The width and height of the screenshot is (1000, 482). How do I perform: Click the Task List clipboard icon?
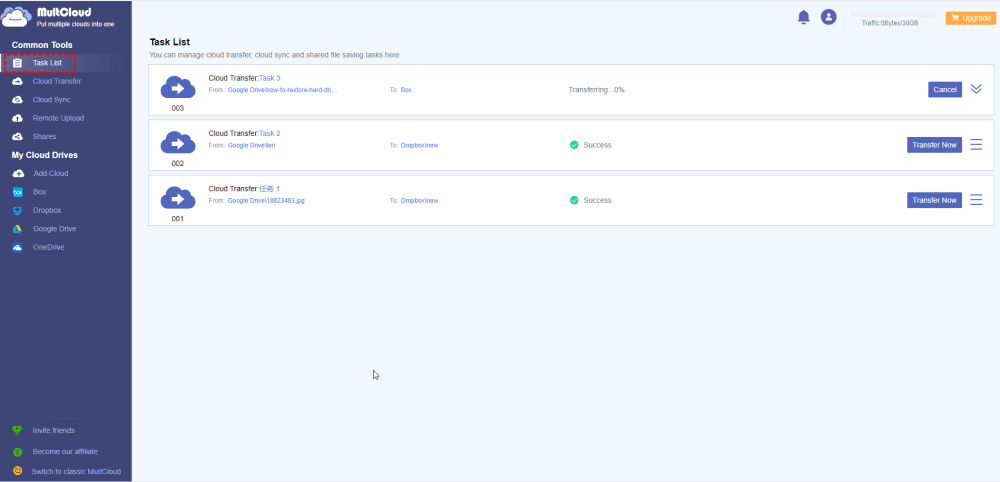(x=18, y=63)
